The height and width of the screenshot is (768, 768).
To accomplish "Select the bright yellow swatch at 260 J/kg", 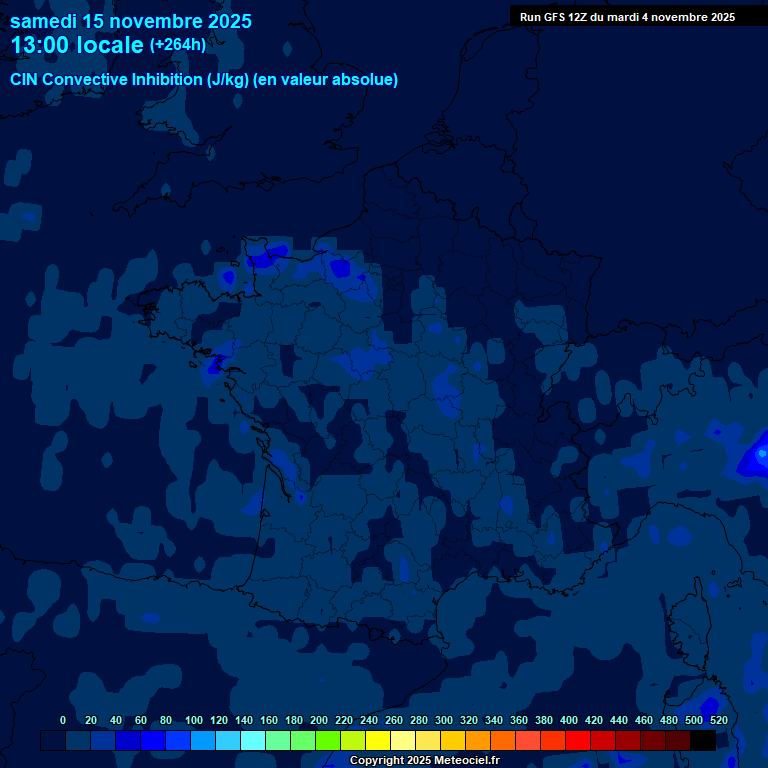I will 378,741.
